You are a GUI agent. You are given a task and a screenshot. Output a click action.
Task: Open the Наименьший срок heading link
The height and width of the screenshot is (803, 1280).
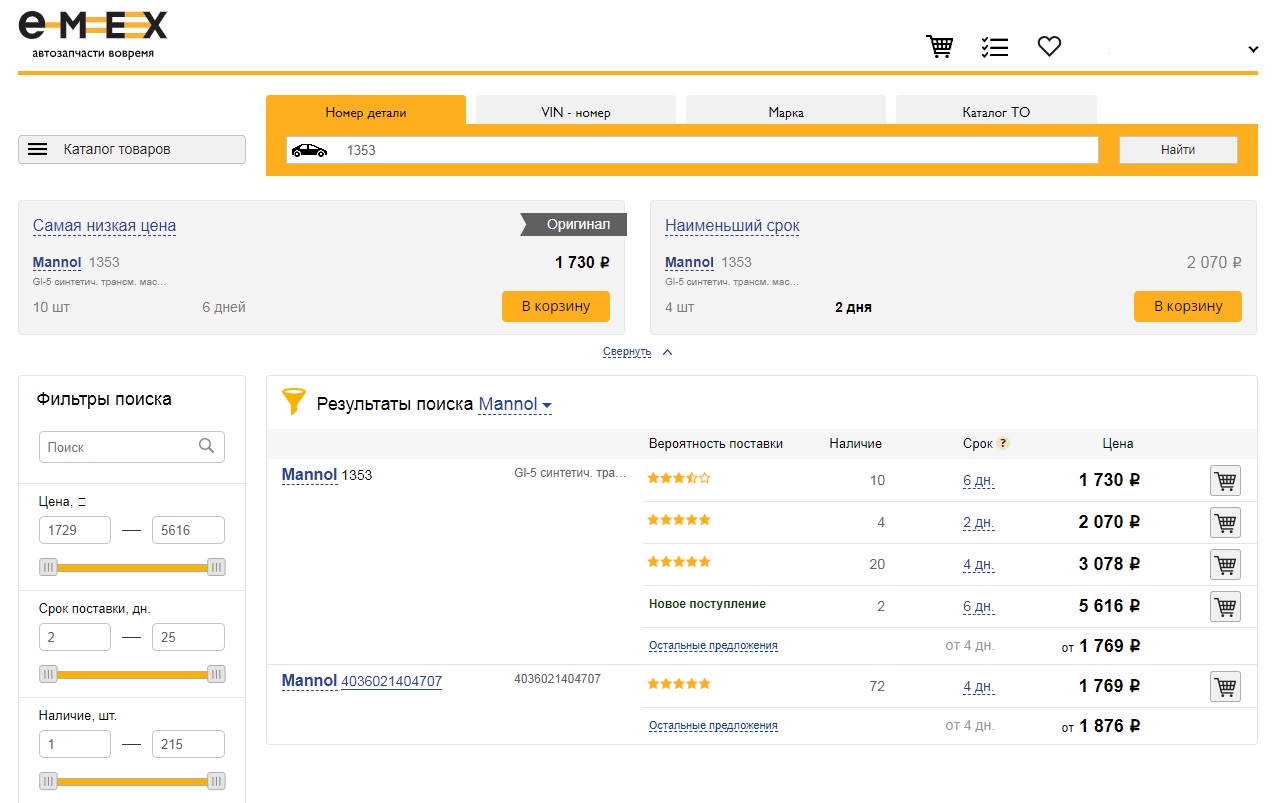(732, 226)
